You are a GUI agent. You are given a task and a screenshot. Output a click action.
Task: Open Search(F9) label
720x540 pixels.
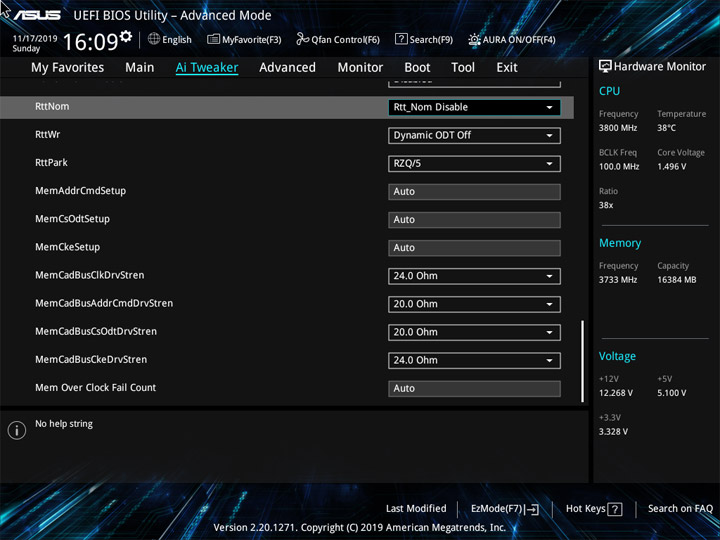pos(431,40)
